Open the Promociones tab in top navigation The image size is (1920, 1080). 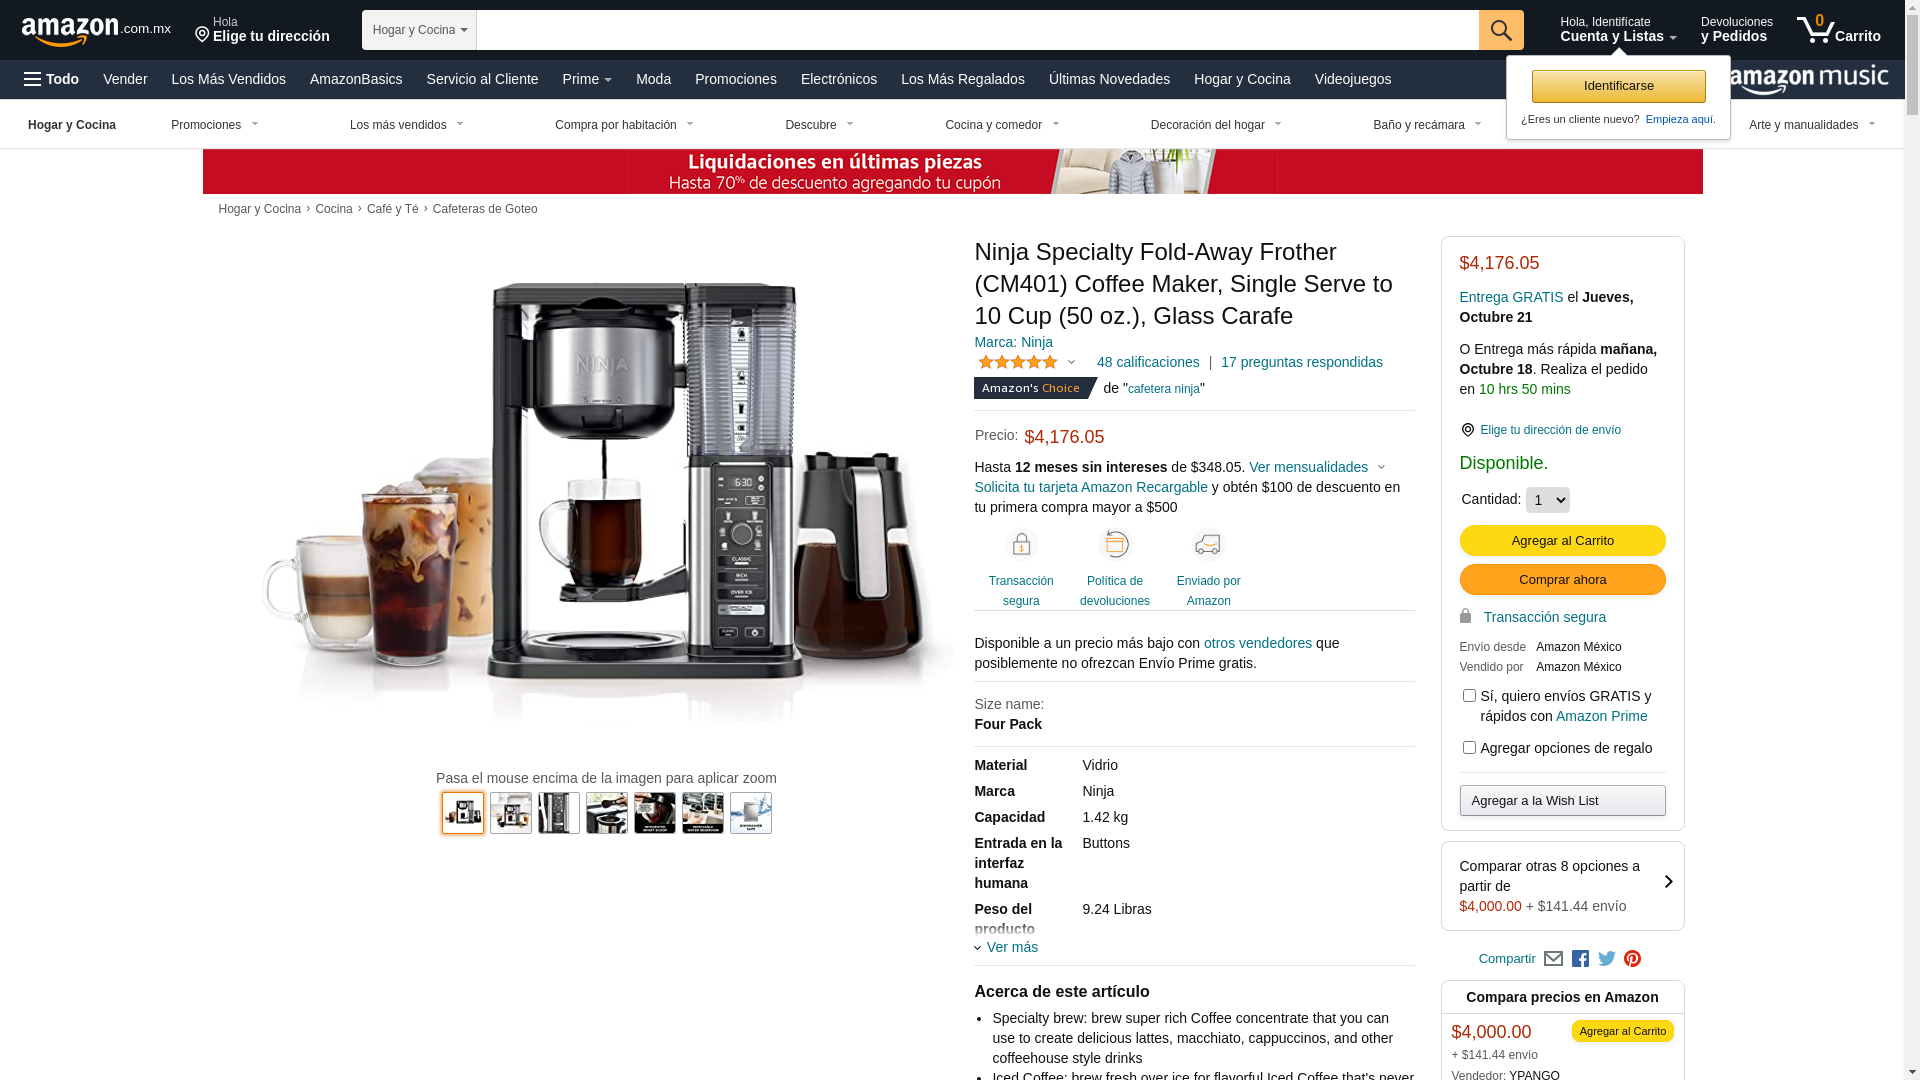[735, 79]
